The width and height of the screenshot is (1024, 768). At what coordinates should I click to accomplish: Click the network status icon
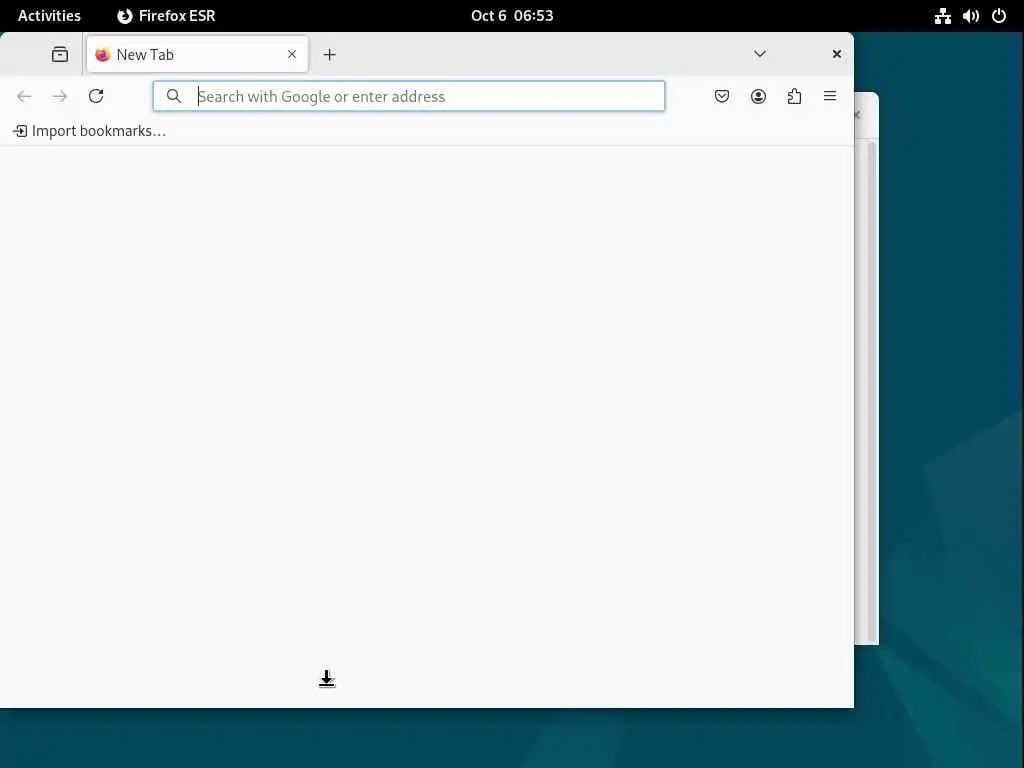(x=942, y=16)
